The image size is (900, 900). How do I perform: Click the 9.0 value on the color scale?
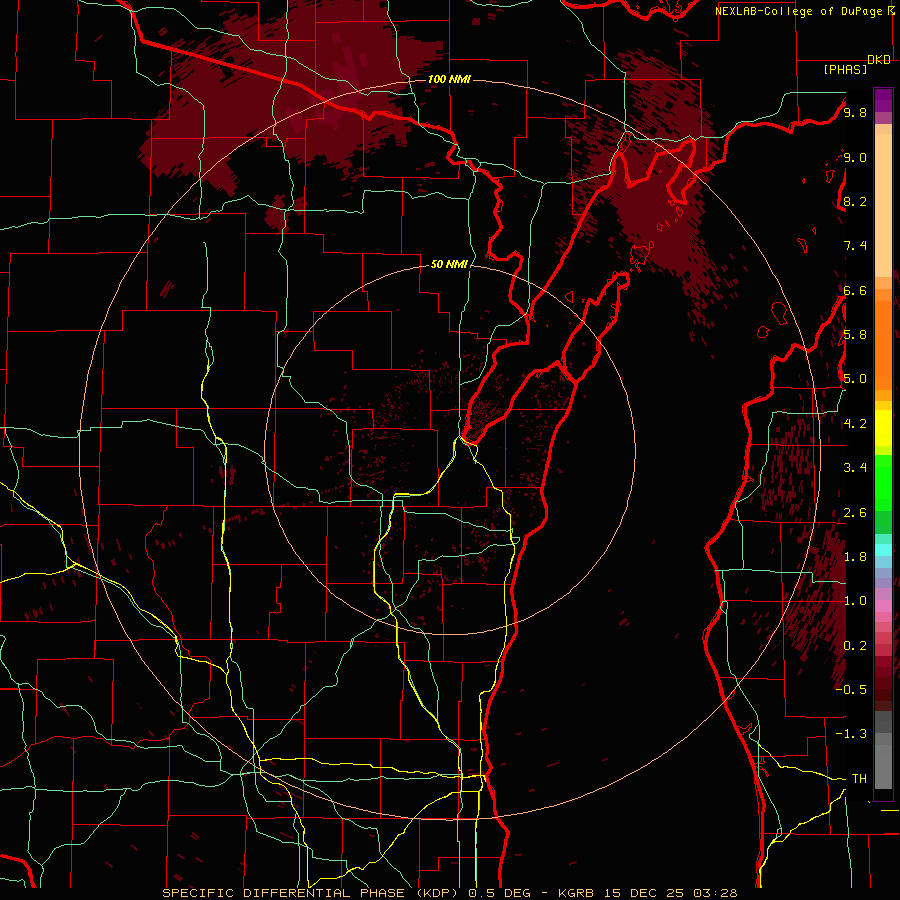(x=855, y=157)
